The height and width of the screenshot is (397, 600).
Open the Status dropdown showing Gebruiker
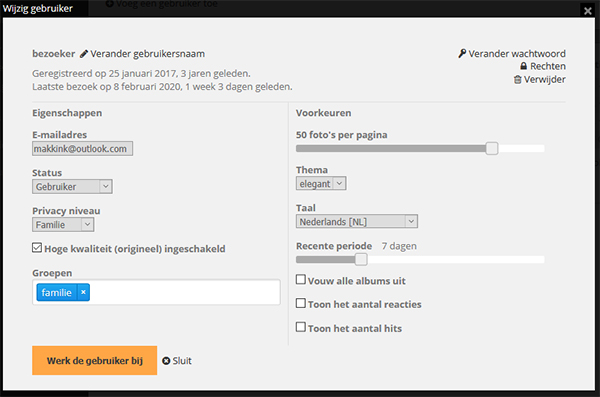pyautogui.click(x=72, y=186)
